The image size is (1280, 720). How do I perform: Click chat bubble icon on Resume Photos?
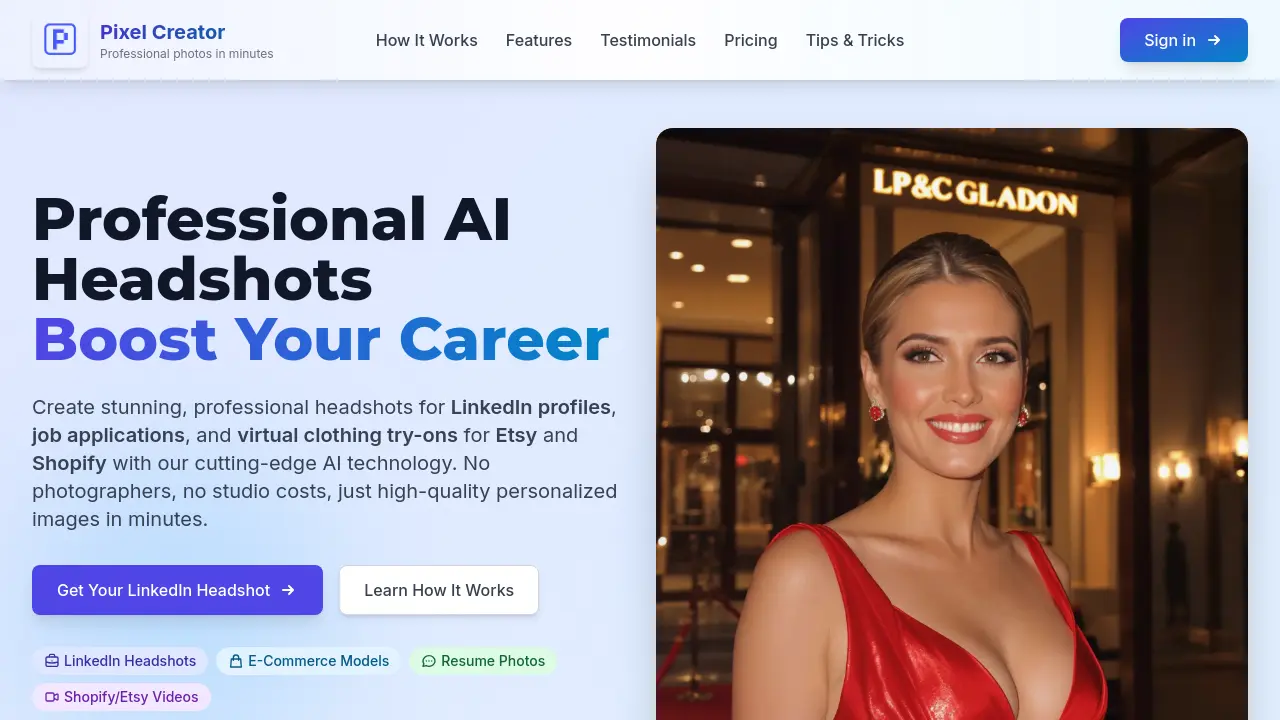coord(429,661)
